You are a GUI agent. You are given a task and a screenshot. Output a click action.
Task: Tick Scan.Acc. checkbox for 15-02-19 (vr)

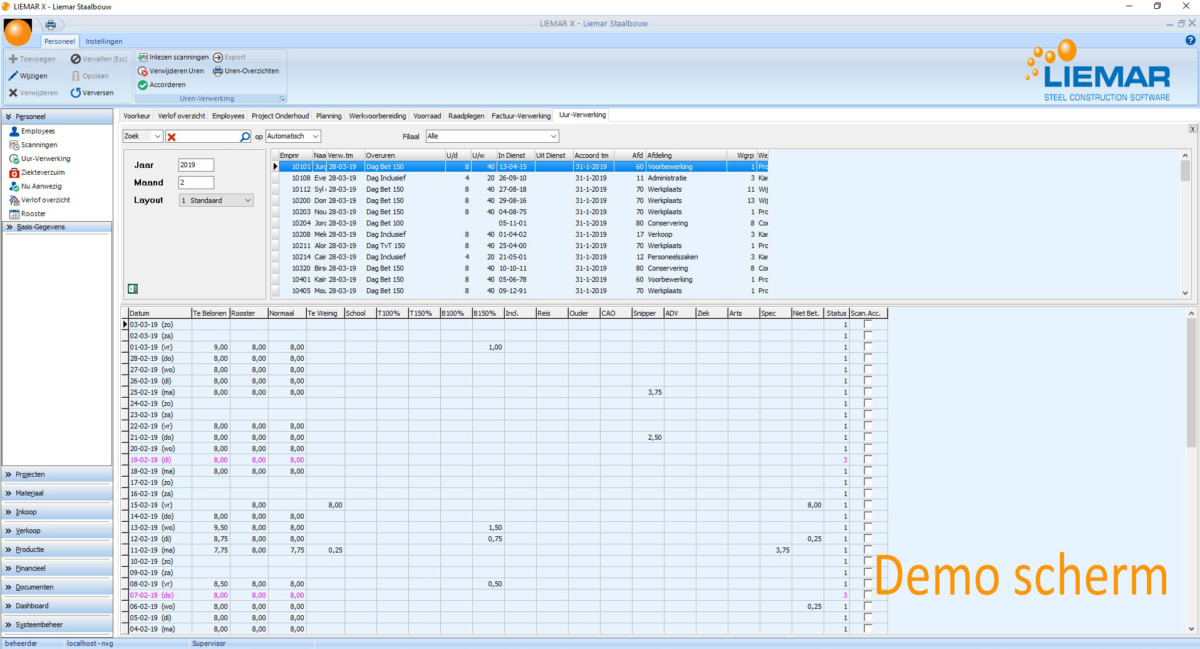pos(867,505)
